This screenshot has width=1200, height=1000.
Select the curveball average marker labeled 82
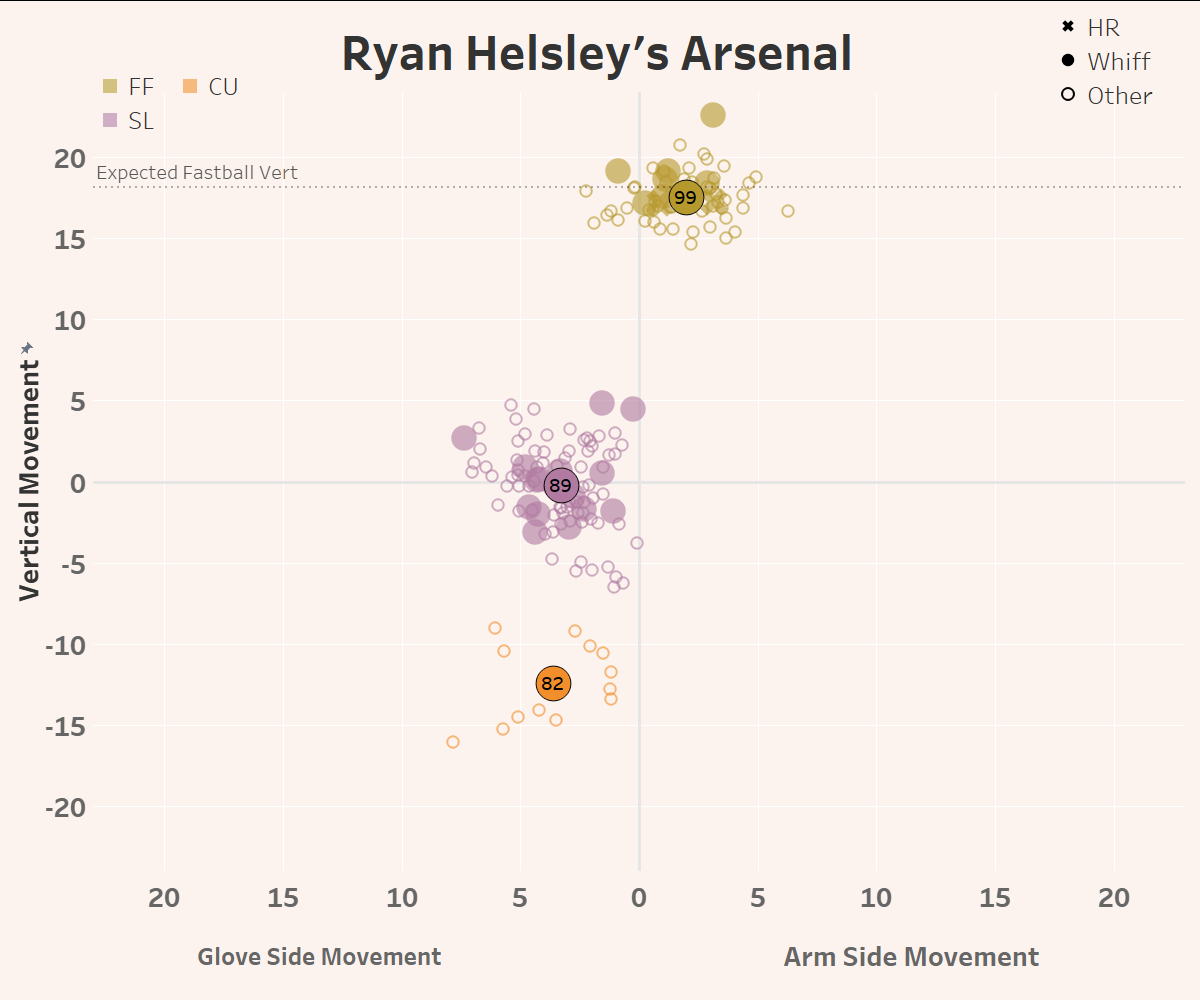[x=552, y=684]
